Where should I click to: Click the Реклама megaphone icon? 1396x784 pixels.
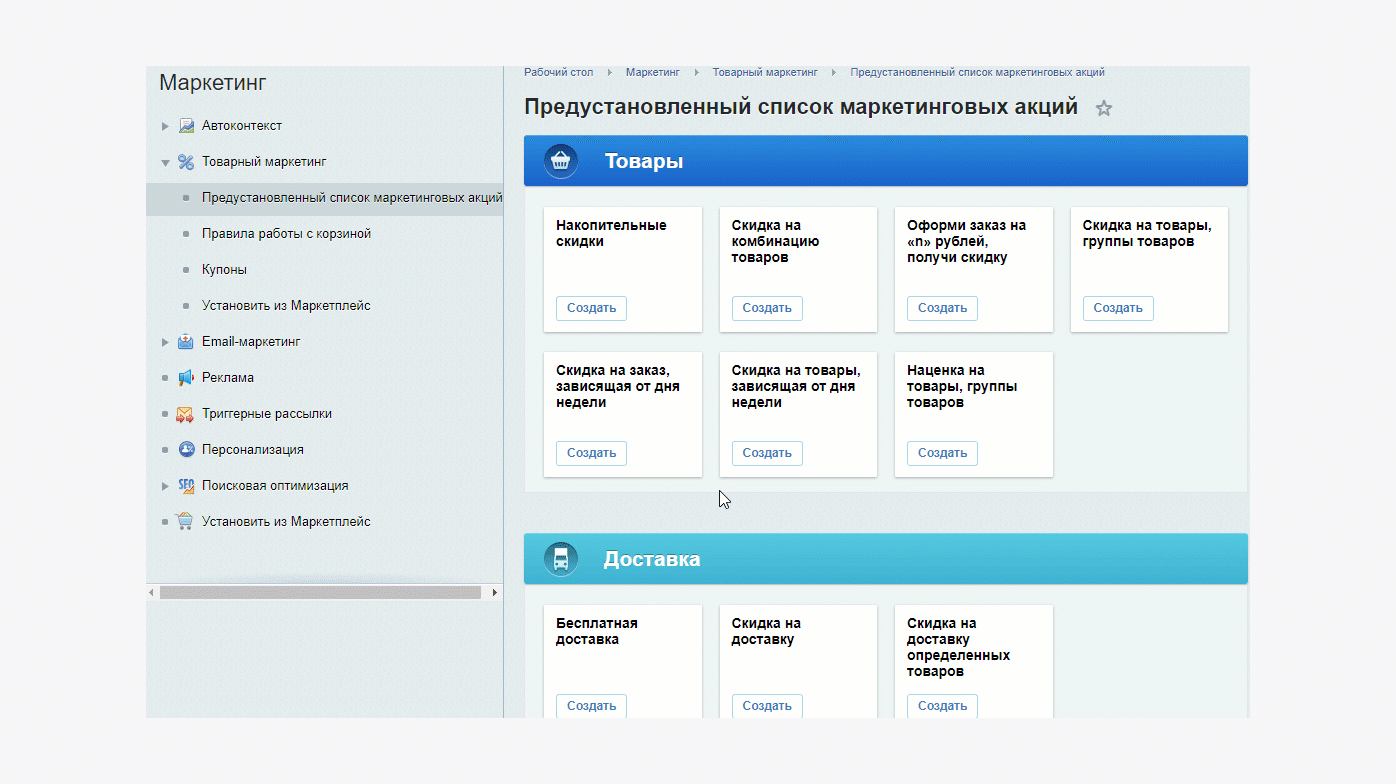coord(186,378)
